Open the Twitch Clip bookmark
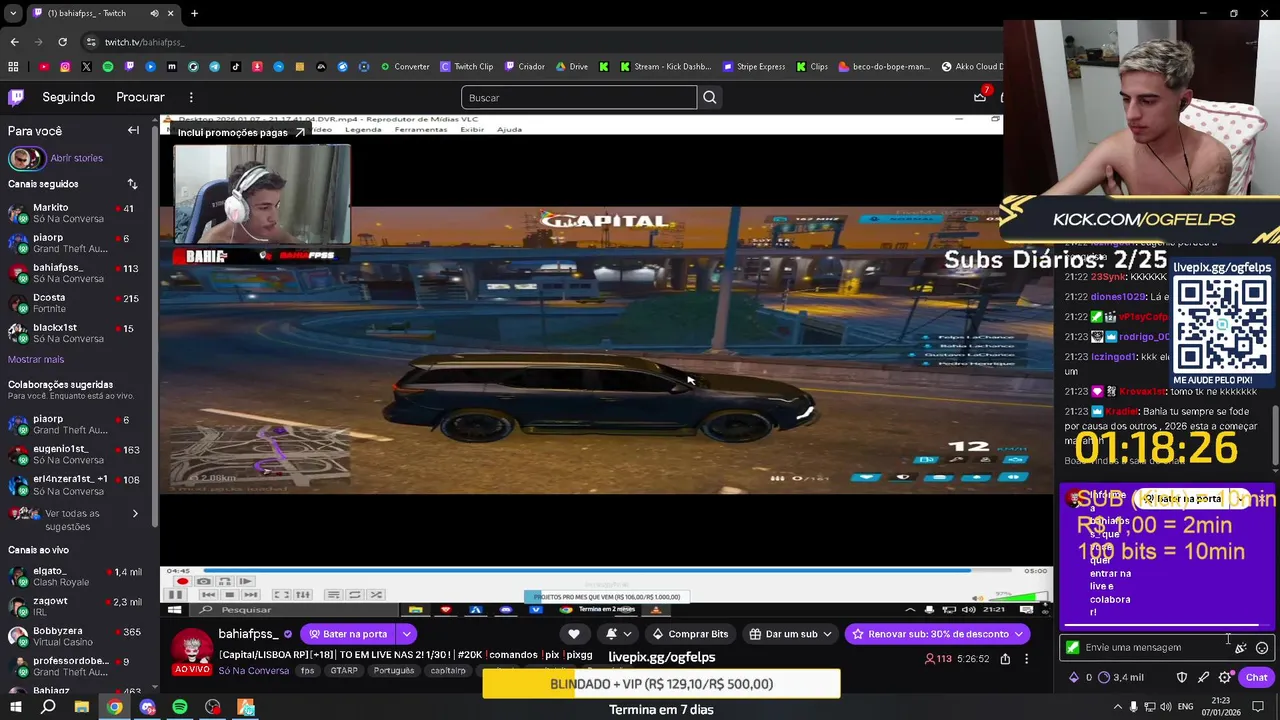This screenshot has width=1280, height=720. click(x=467, y=67)
